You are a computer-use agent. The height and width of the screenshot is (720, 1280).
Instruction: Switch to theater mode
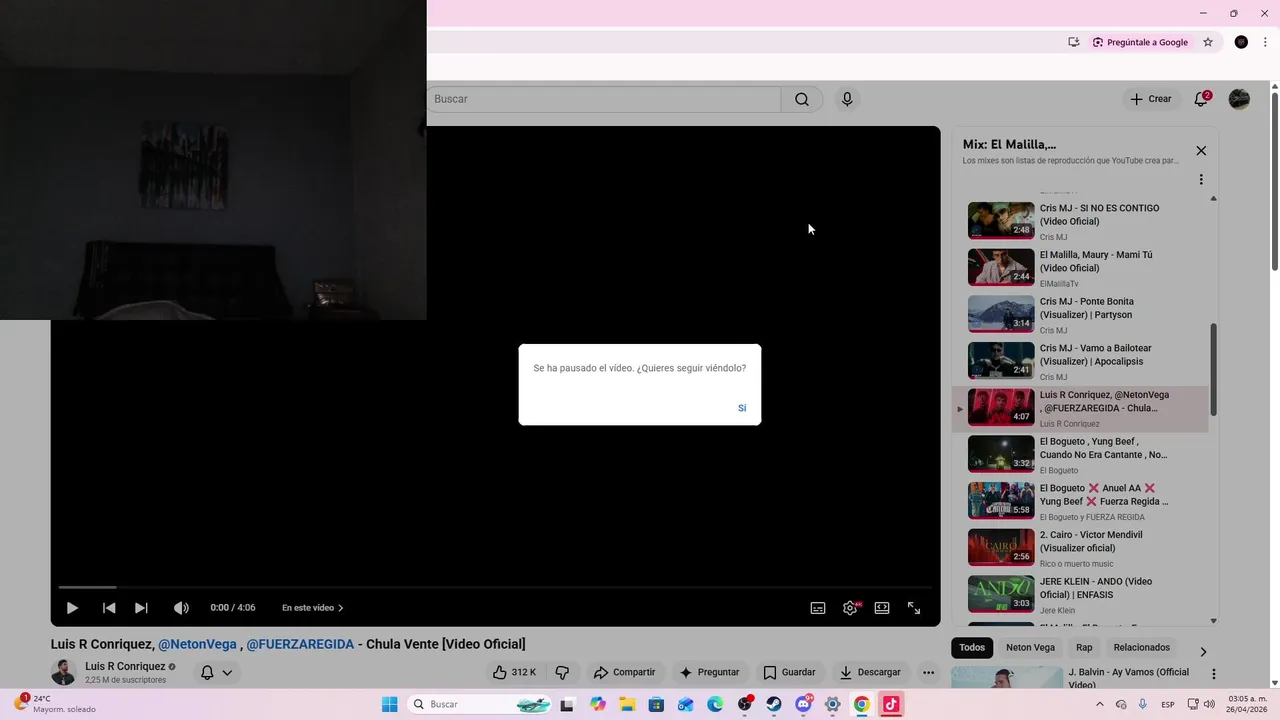click(x=882, y=608)
